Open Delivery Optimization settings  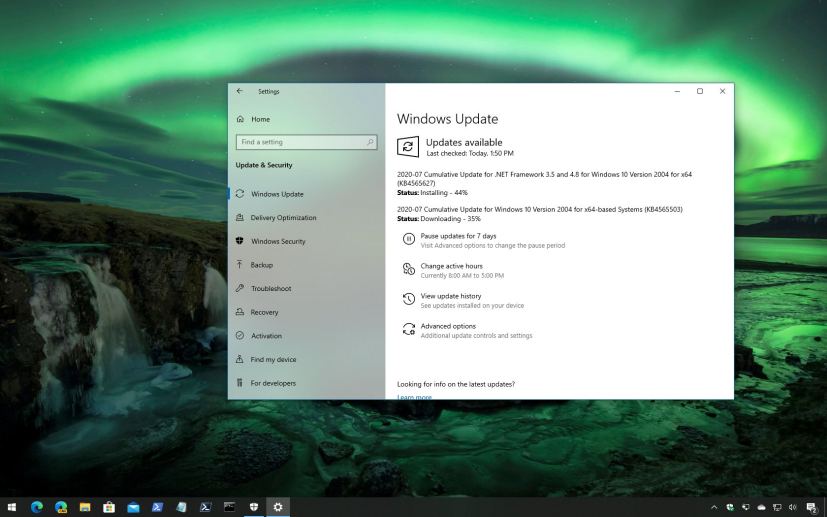tap(283, 217)
